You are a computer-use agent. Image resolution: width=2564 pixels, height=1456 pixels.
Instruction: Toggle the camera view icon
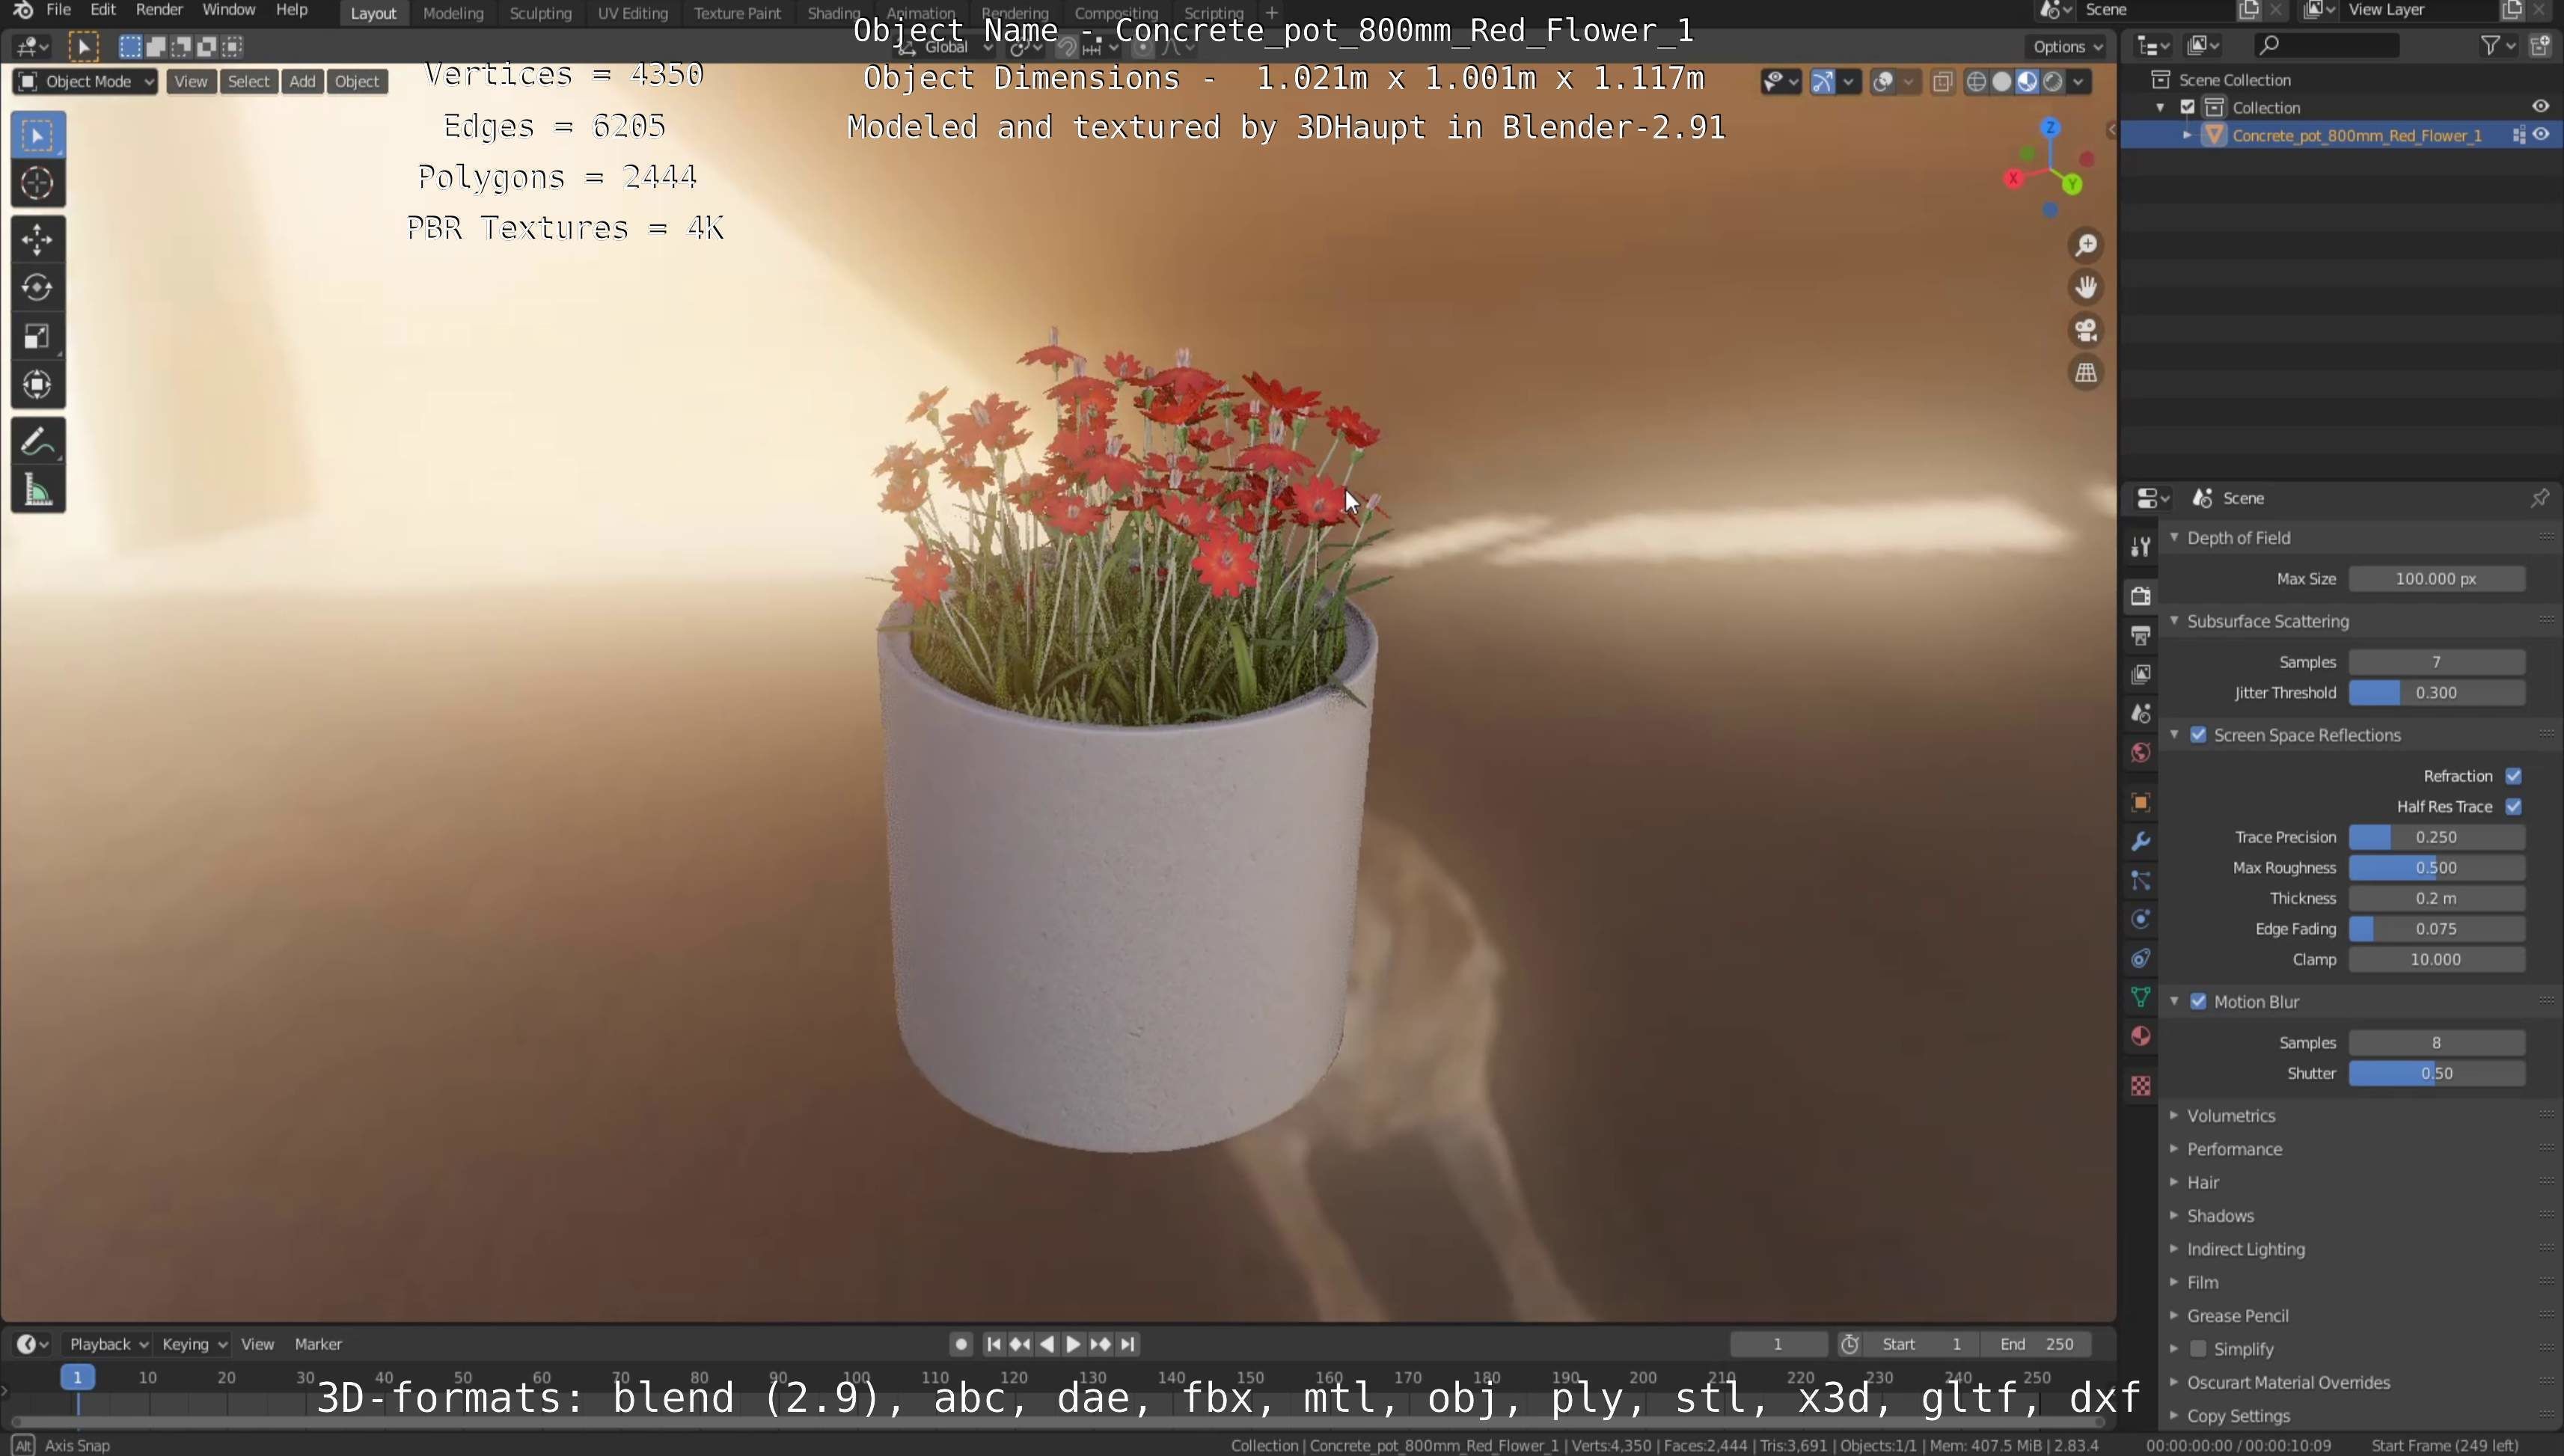2086,330
